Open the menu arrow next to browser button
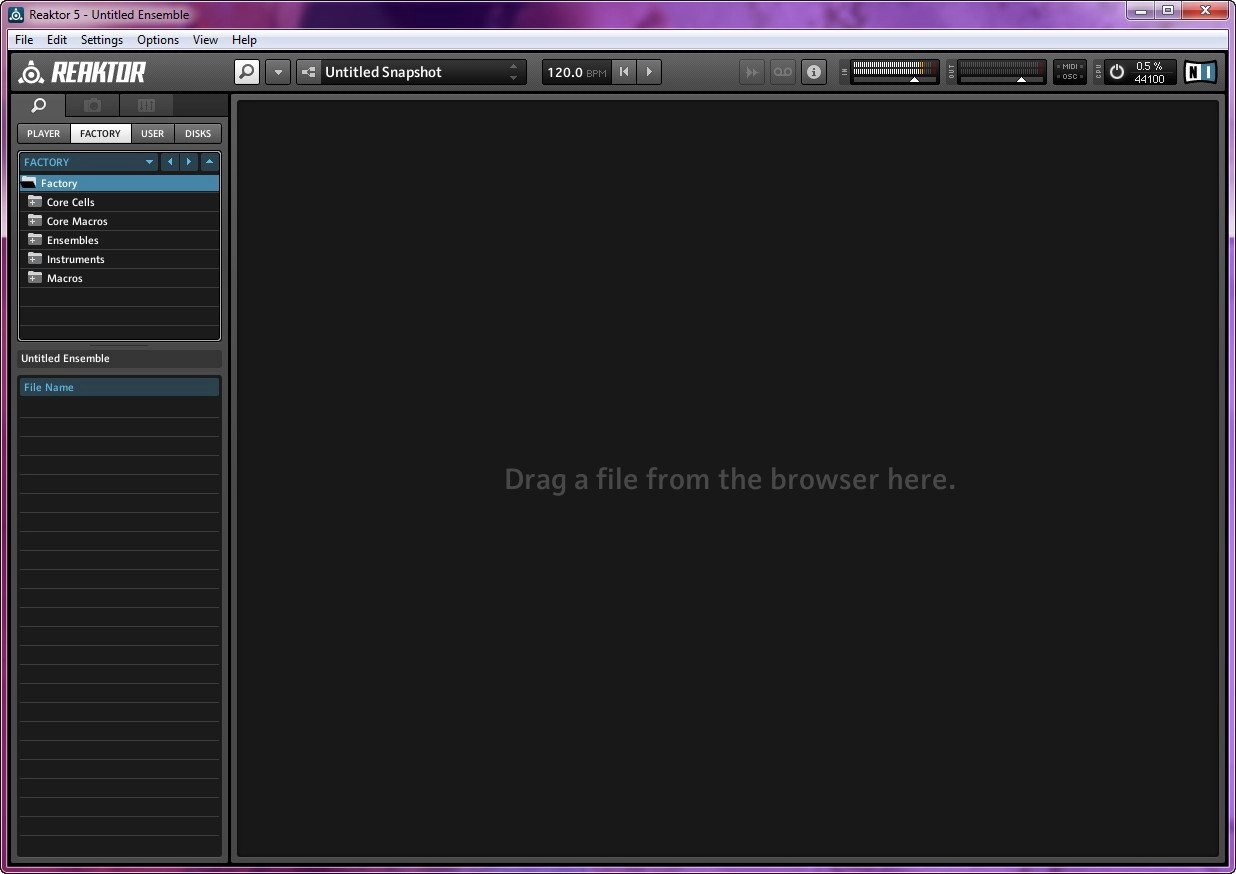The height and width of the screenshot is (874, 1236). pos(278,72)
